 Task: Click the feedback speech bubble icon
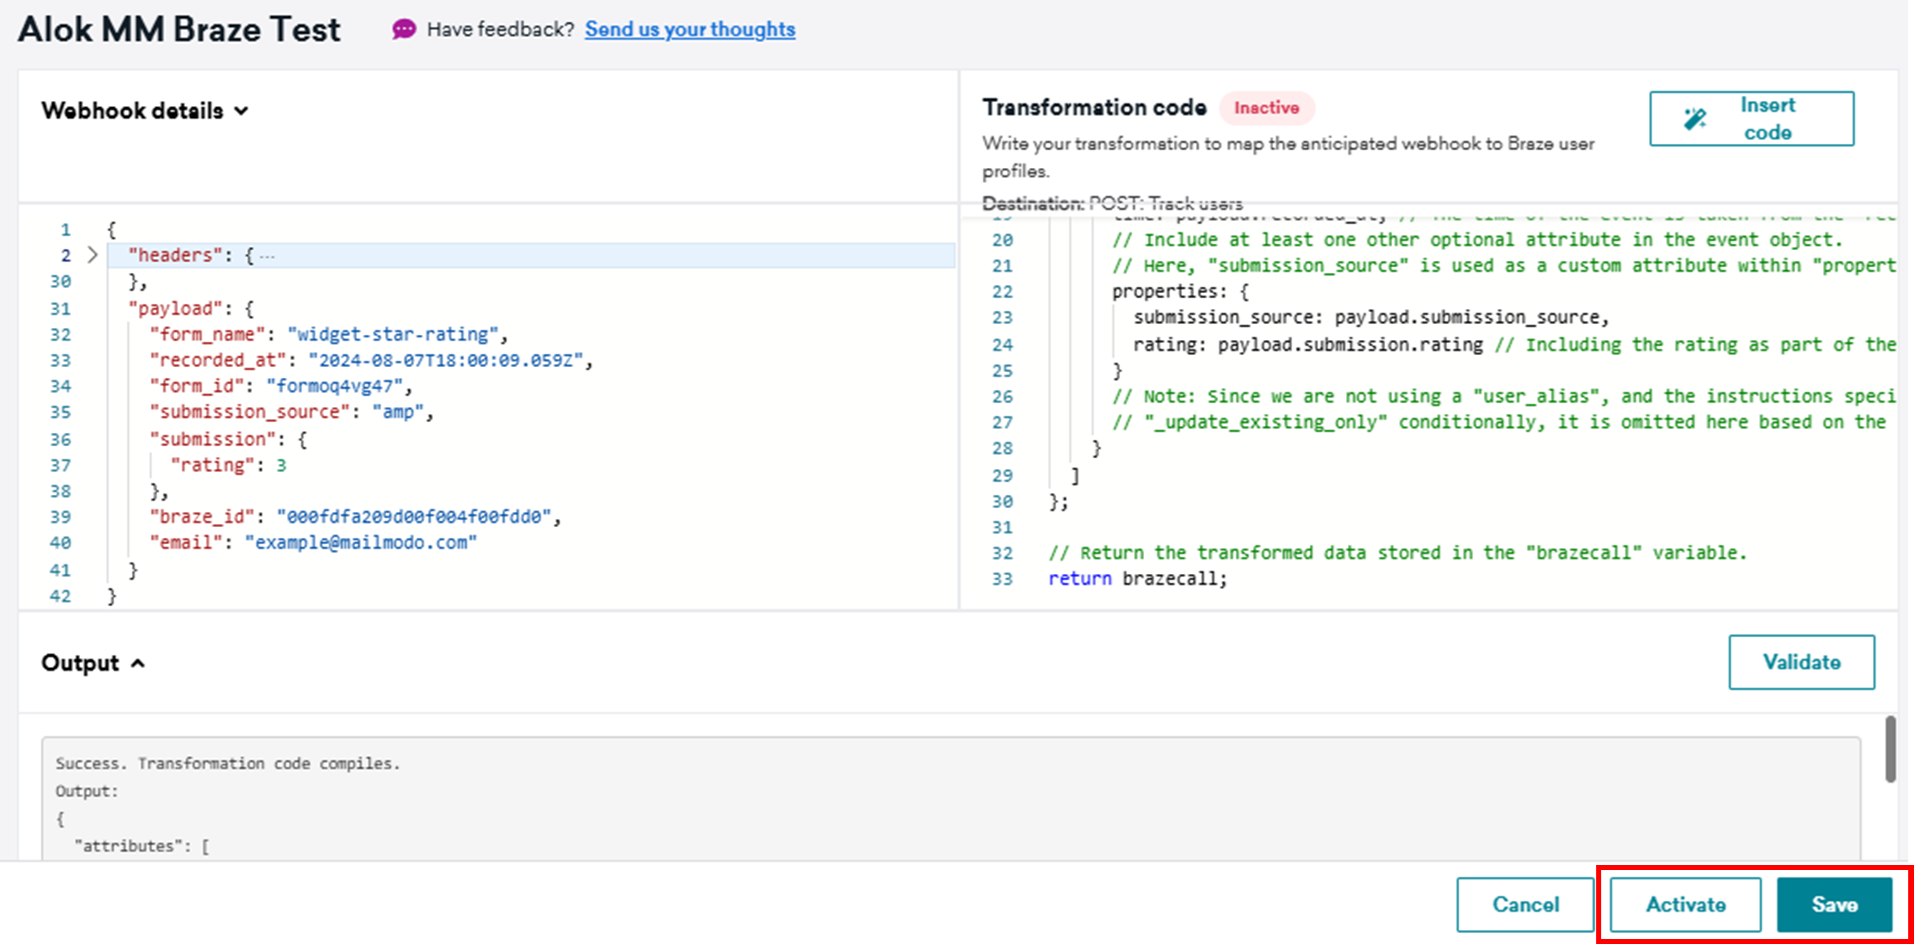pos(404,29)
